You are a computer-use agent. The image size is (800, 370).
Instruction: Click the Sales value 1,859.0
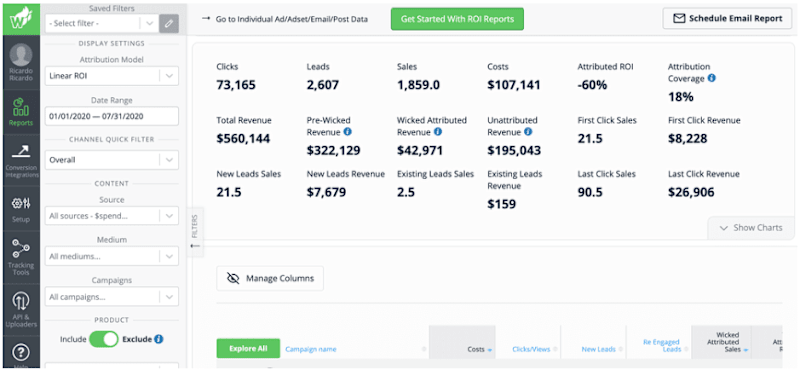[x=418, y=85]
